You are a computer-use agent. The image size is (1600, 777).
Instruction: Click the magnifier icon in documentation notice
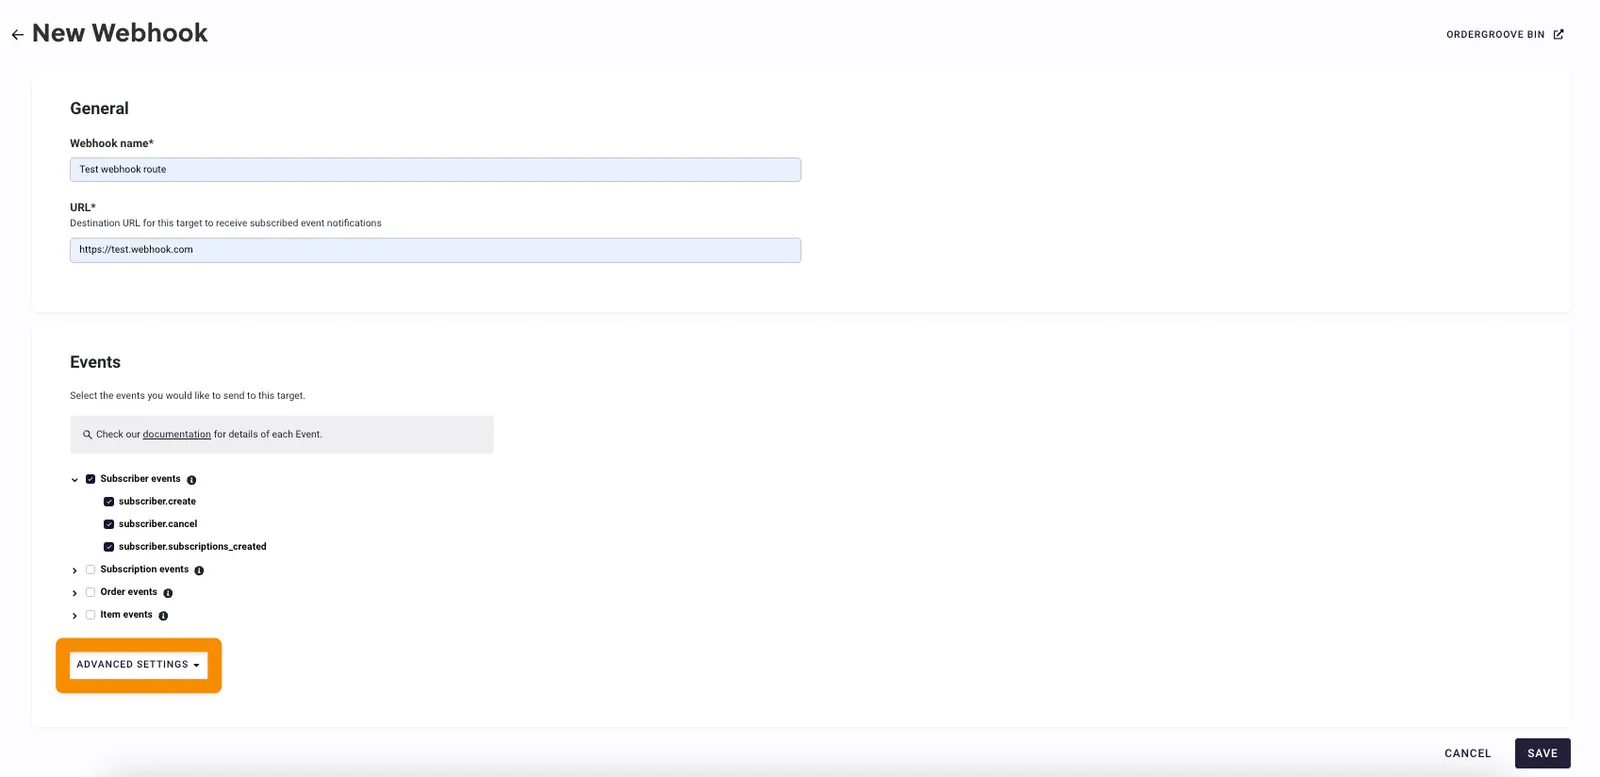(87, 435)
